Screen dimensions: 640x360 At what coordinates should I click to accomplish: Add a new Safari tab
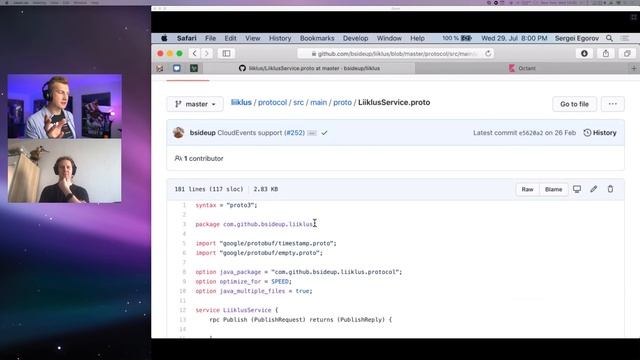click(634, 68)
